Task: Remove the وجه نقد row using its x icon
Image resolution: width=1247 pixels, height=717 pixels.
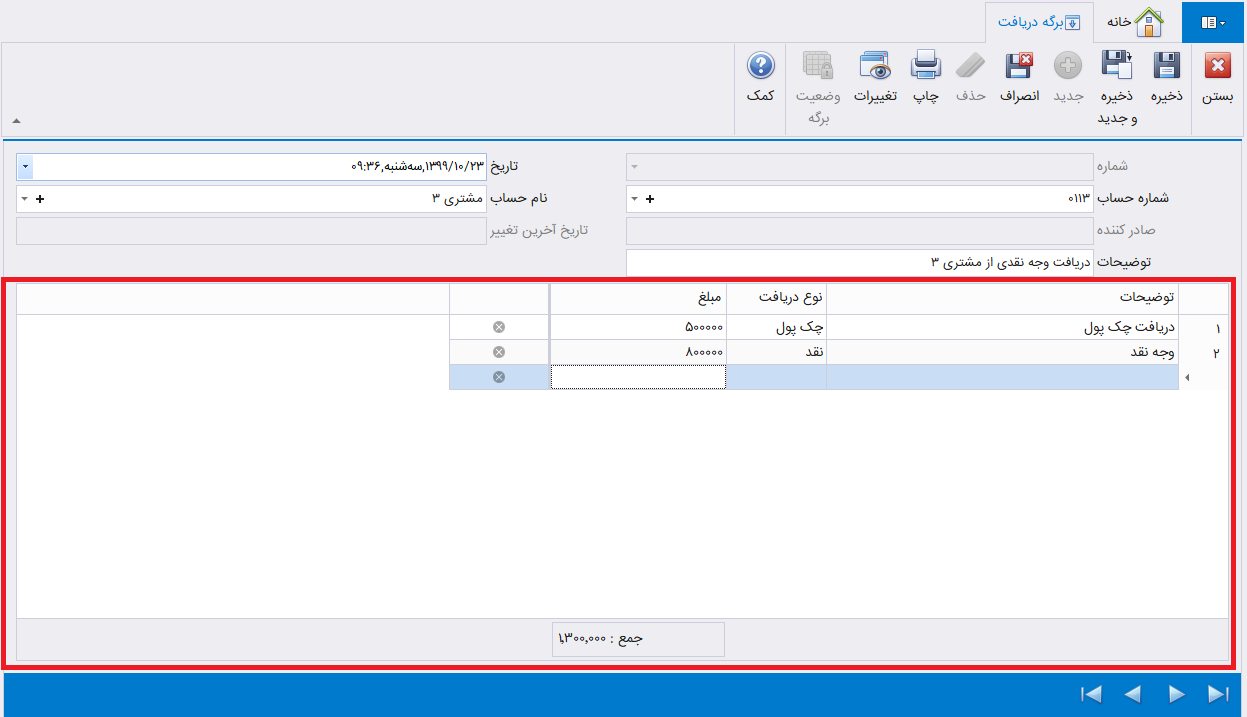Action: tap(499, 352)
